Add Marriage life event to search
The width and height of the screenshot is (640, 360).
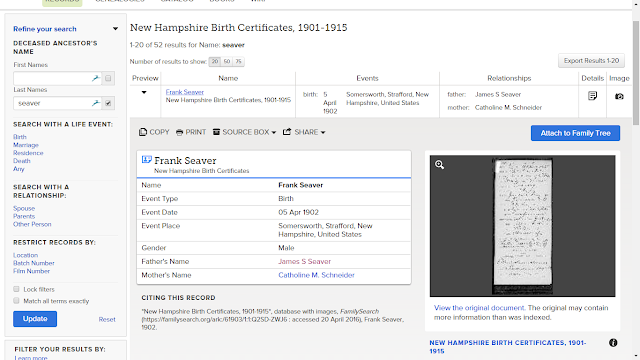[x=26, y=145]
